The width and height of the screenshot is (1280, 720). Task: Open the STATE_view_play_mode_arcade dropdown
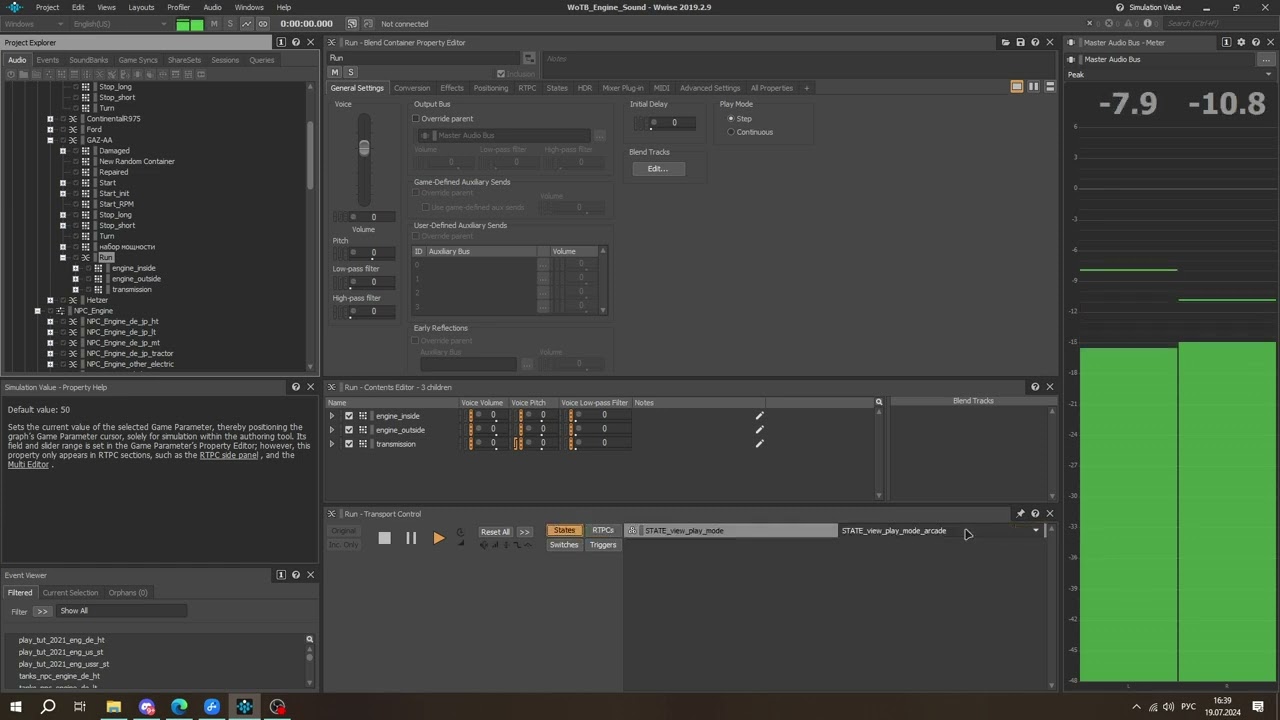point(940,531)
